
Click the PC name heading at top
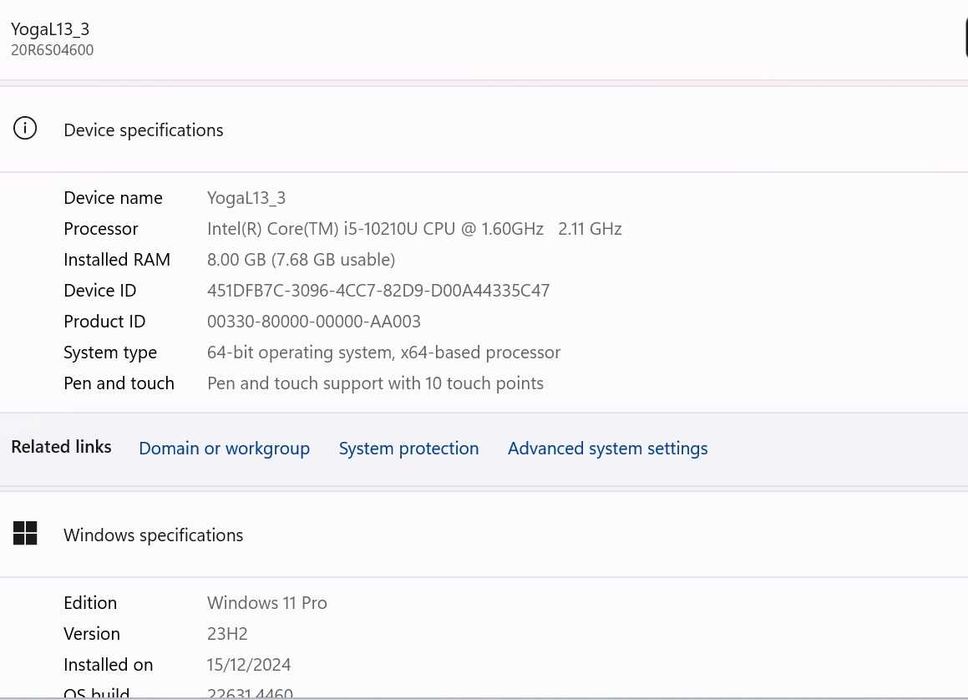(50, 29)
